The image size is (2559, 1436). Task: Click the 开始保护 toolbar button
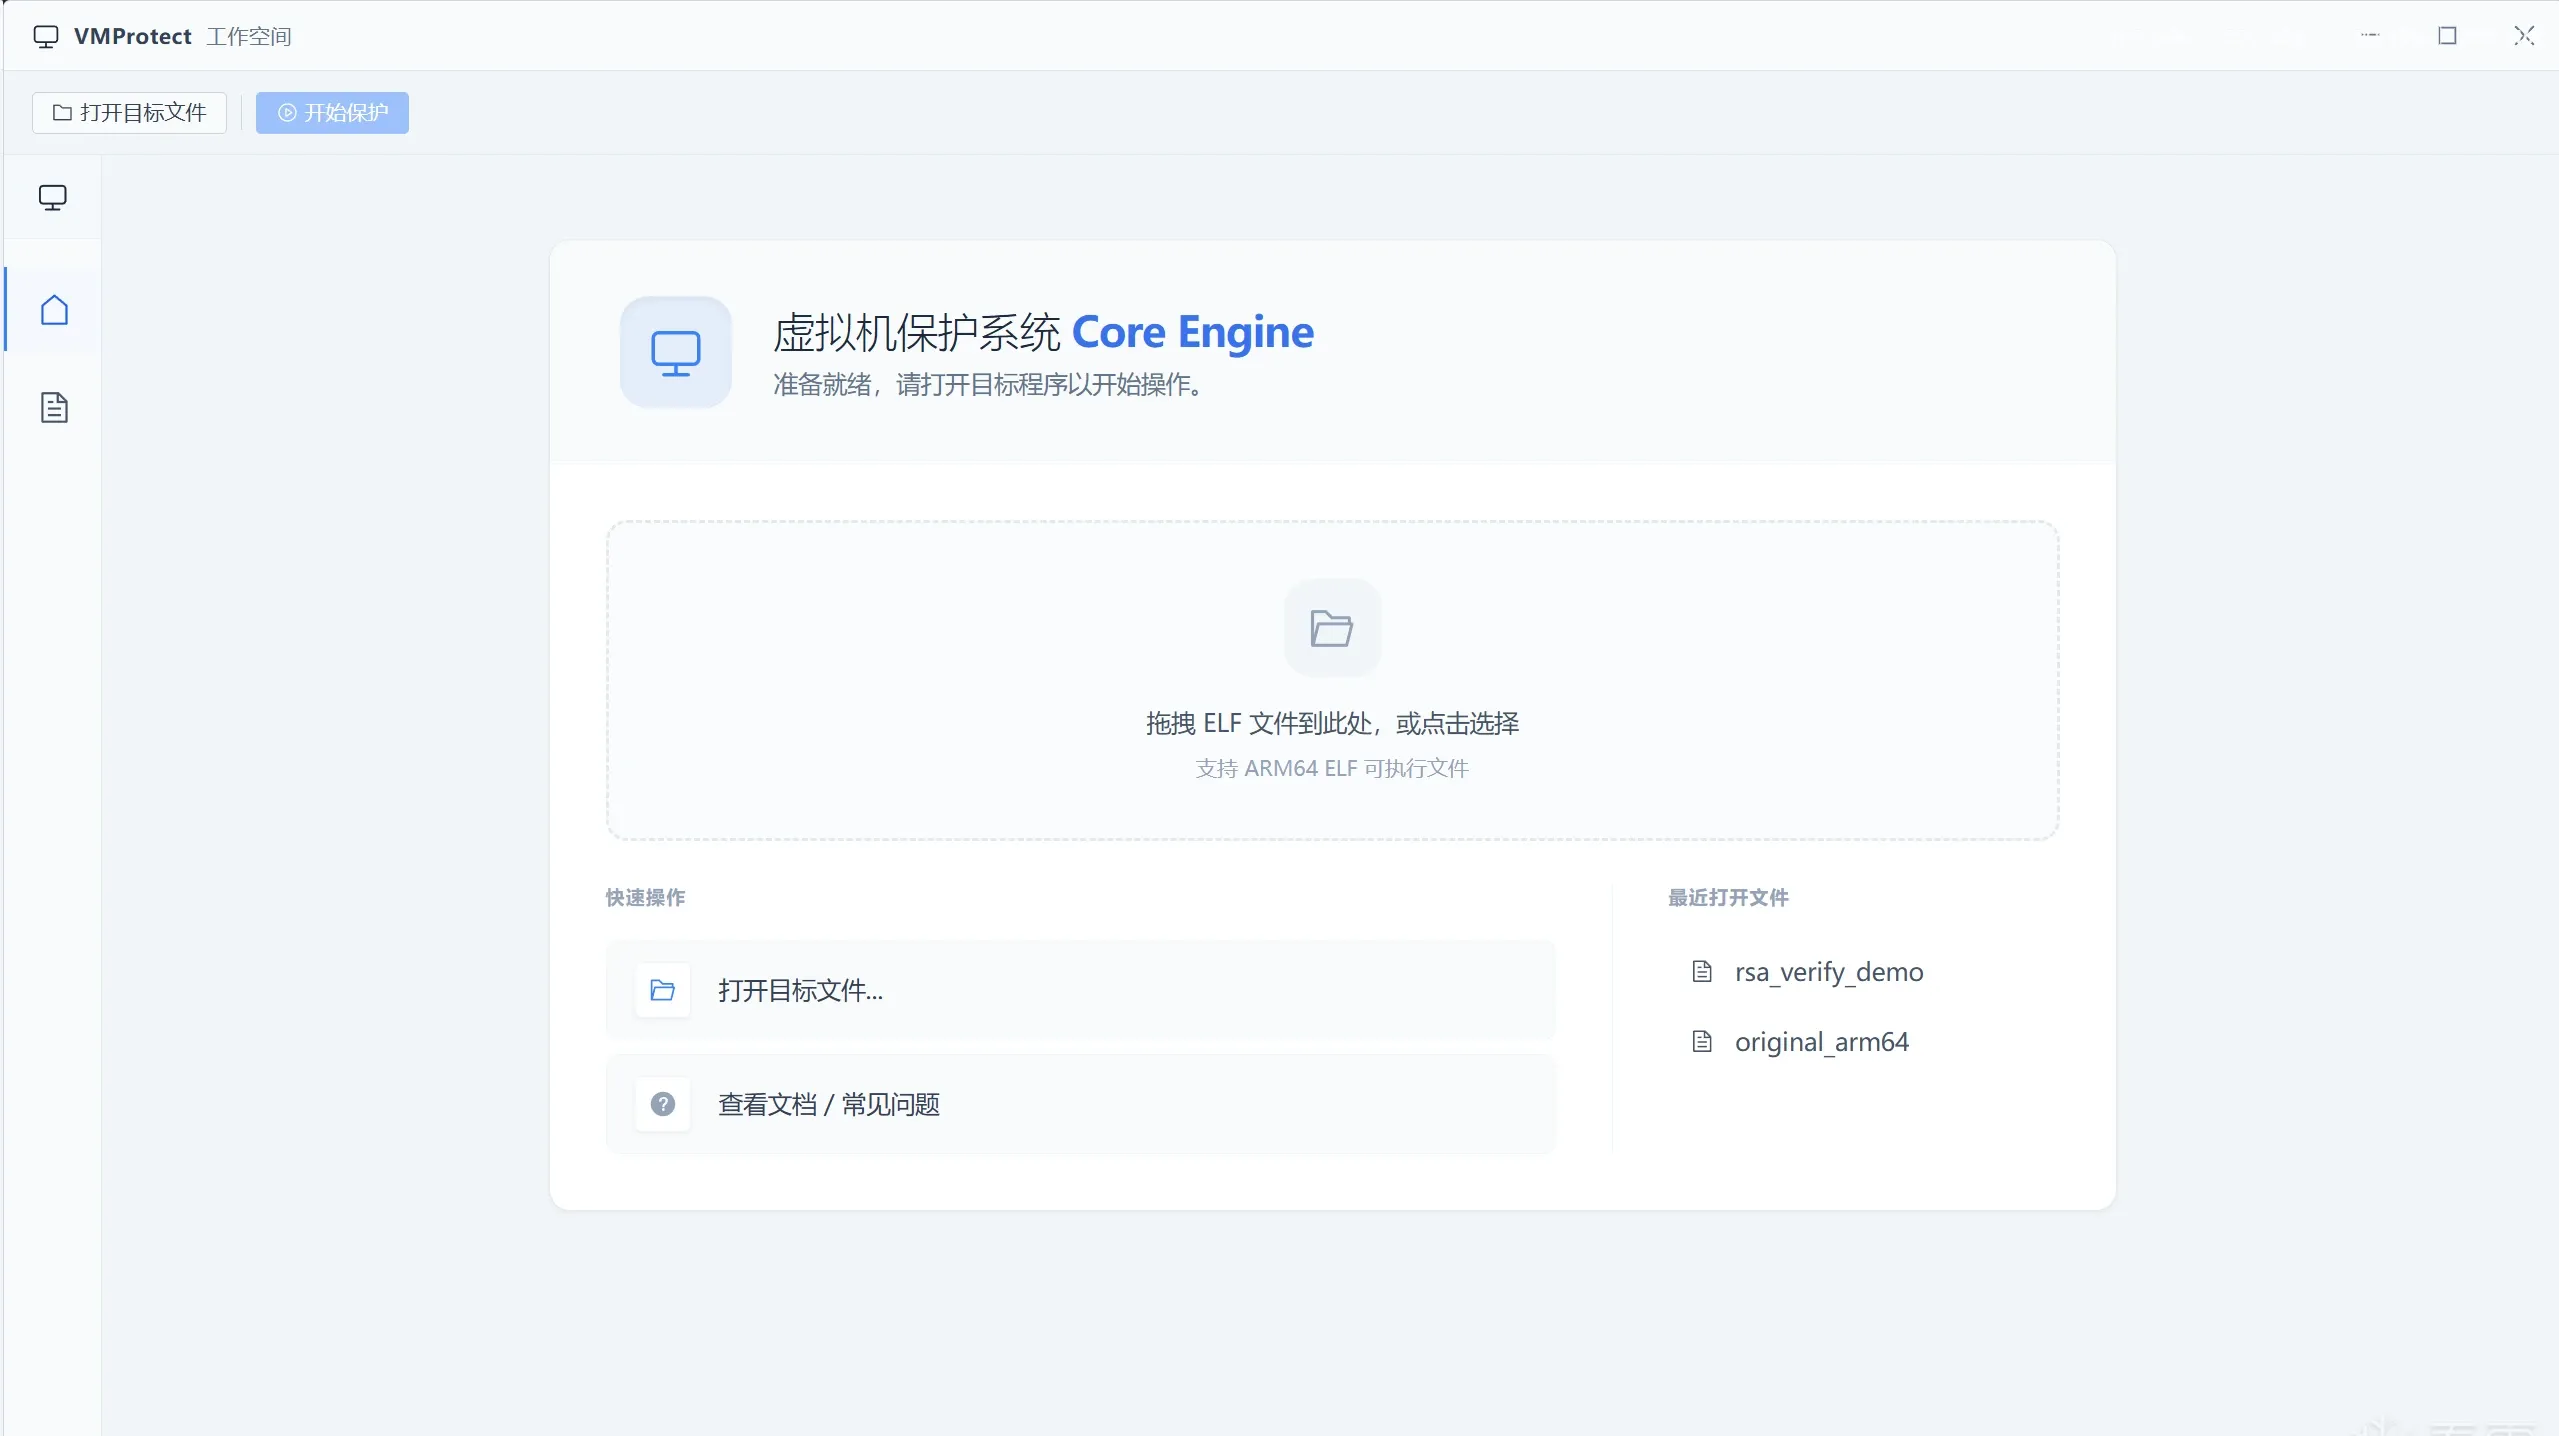pyautogui.click(x=332, y=113)
